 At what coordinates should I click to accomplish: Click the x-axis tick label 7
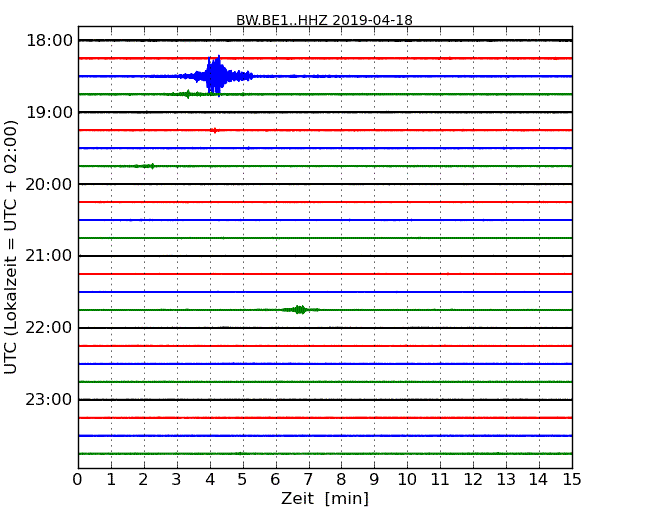[x=308, y=479]
